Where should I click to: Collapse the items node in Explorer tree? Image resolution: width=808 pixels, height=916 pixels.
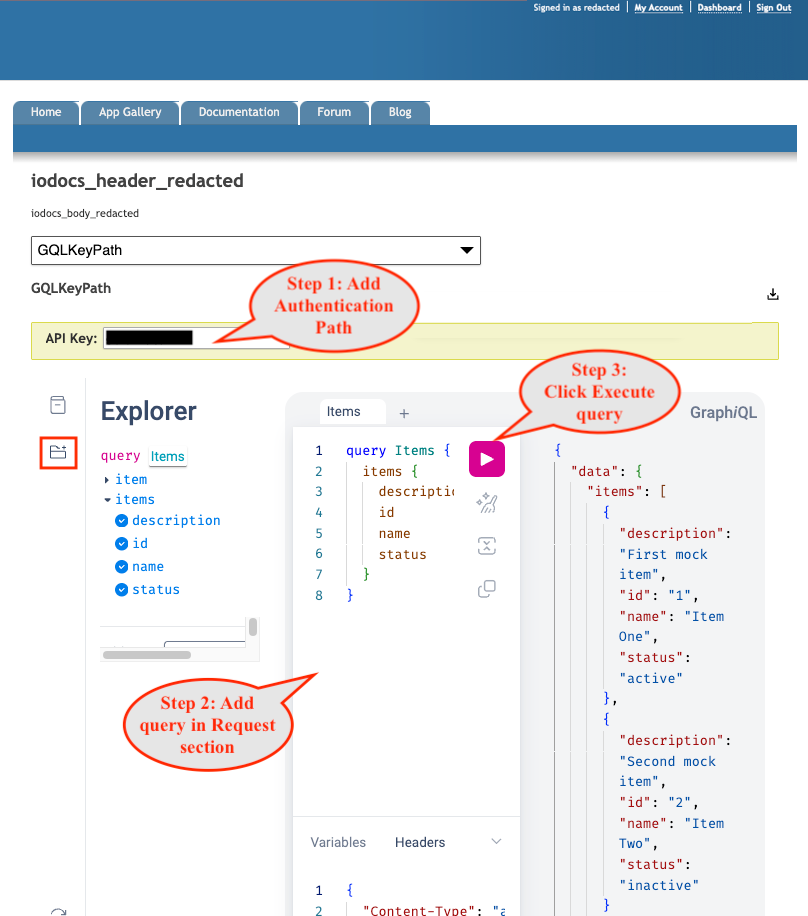pyautogui.click(x=107, y=500)
